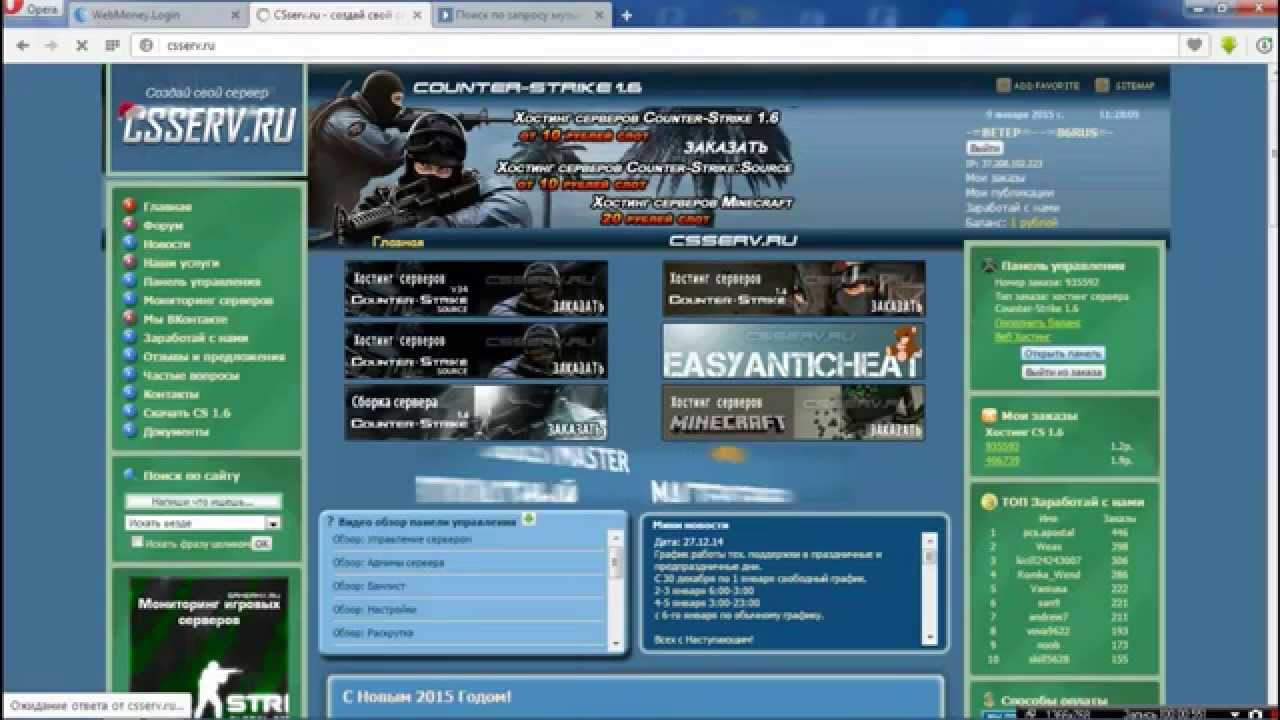Open Скачать CS 1.6 in the left menu
The height and width of the screenshot is (720, 1280).
pos(186,413)
